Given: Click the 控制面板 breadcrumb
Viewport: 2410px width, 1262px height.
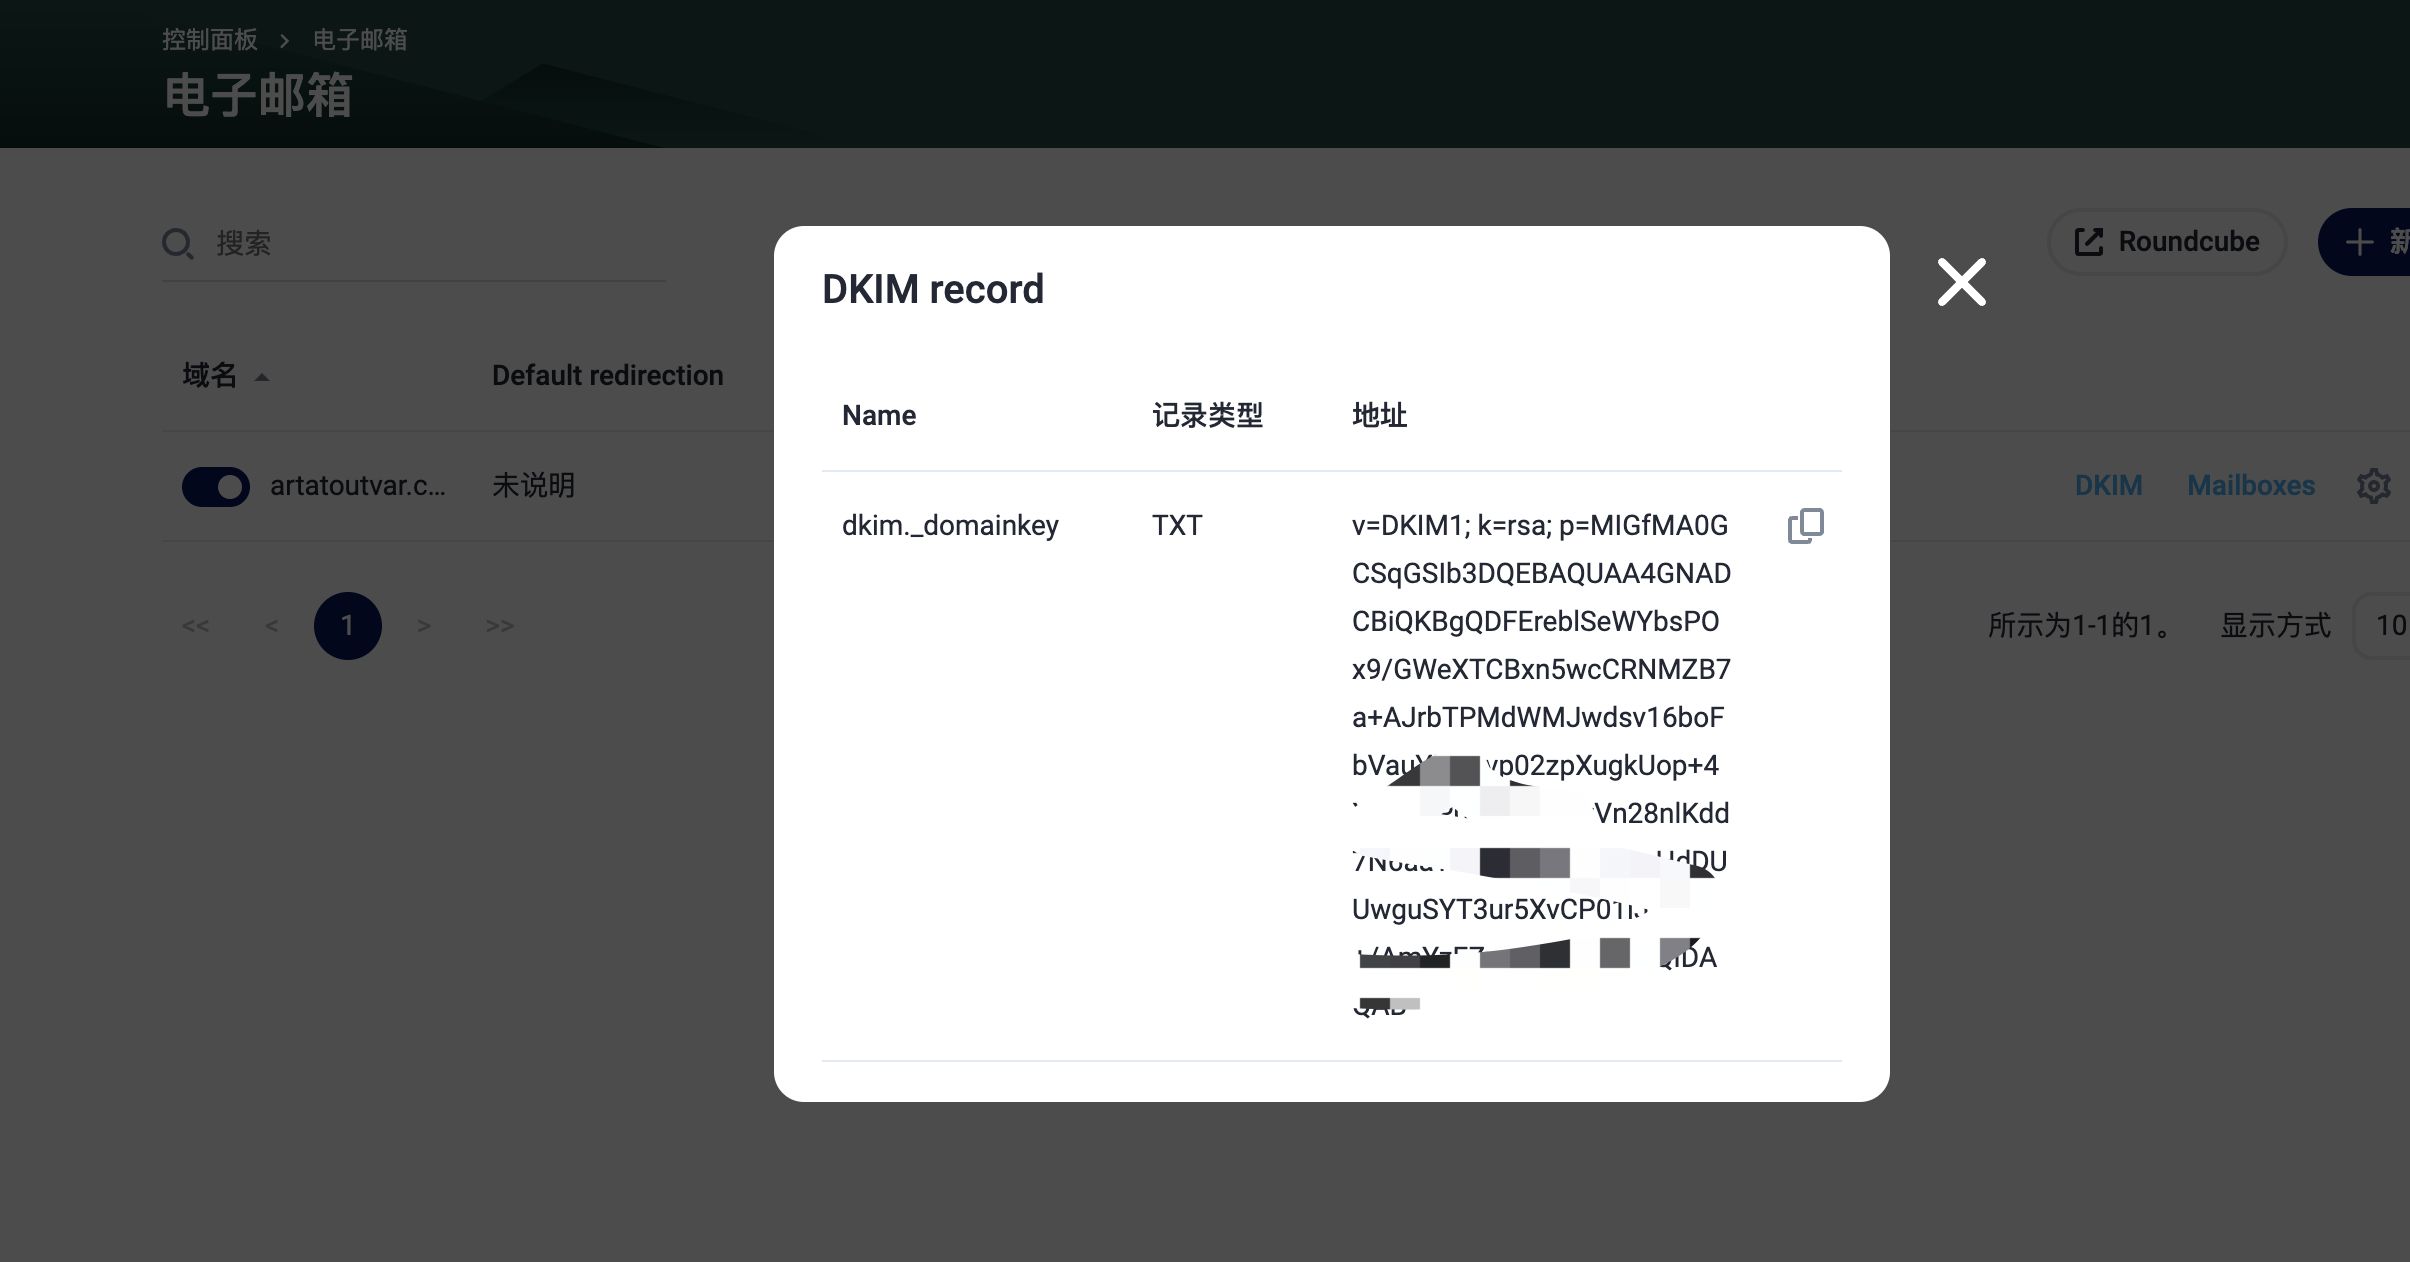Looking at the screenshot, I should click(x=210, y=40).
